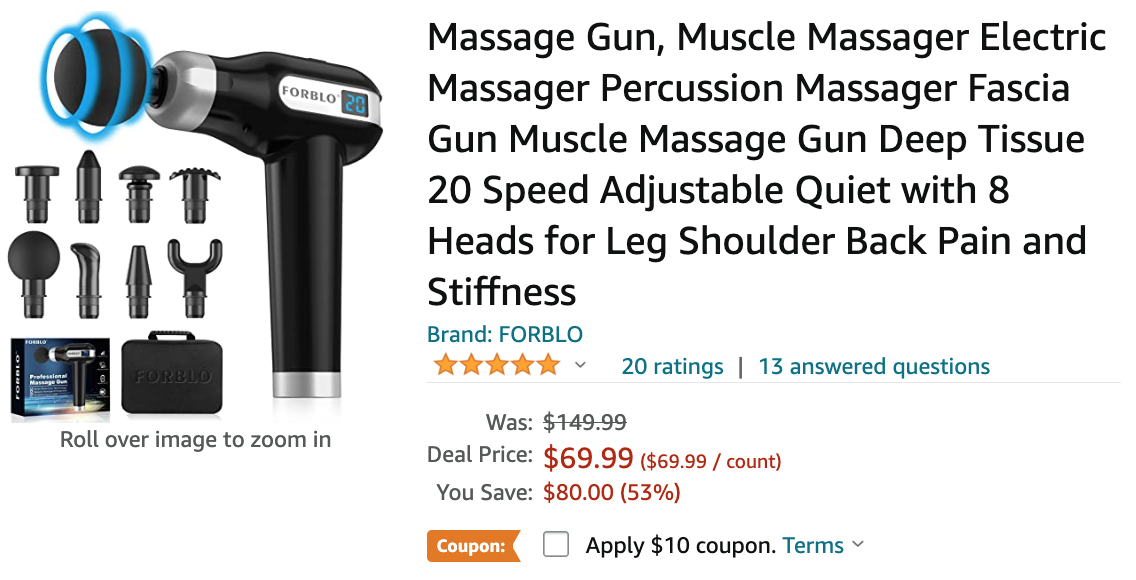Open the coupon Terms link
Viewport: 1136px width, 580px height.
point(813,545)
